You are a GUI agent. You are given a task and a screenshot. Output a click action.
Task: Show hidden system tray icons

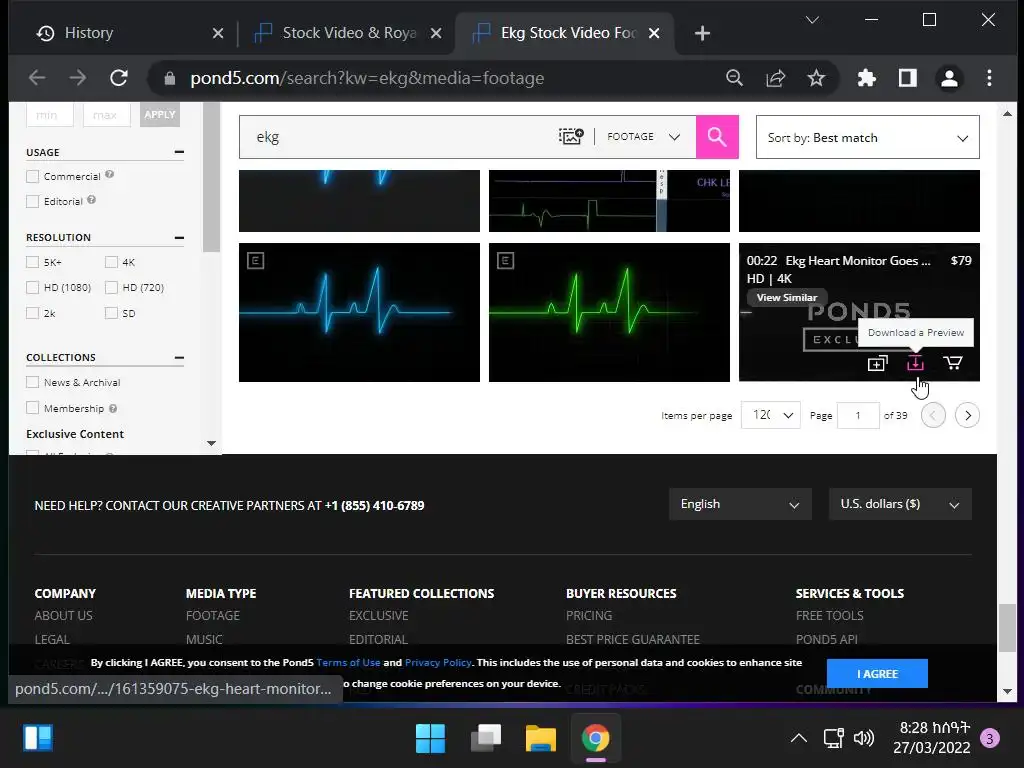coord(798,738)
